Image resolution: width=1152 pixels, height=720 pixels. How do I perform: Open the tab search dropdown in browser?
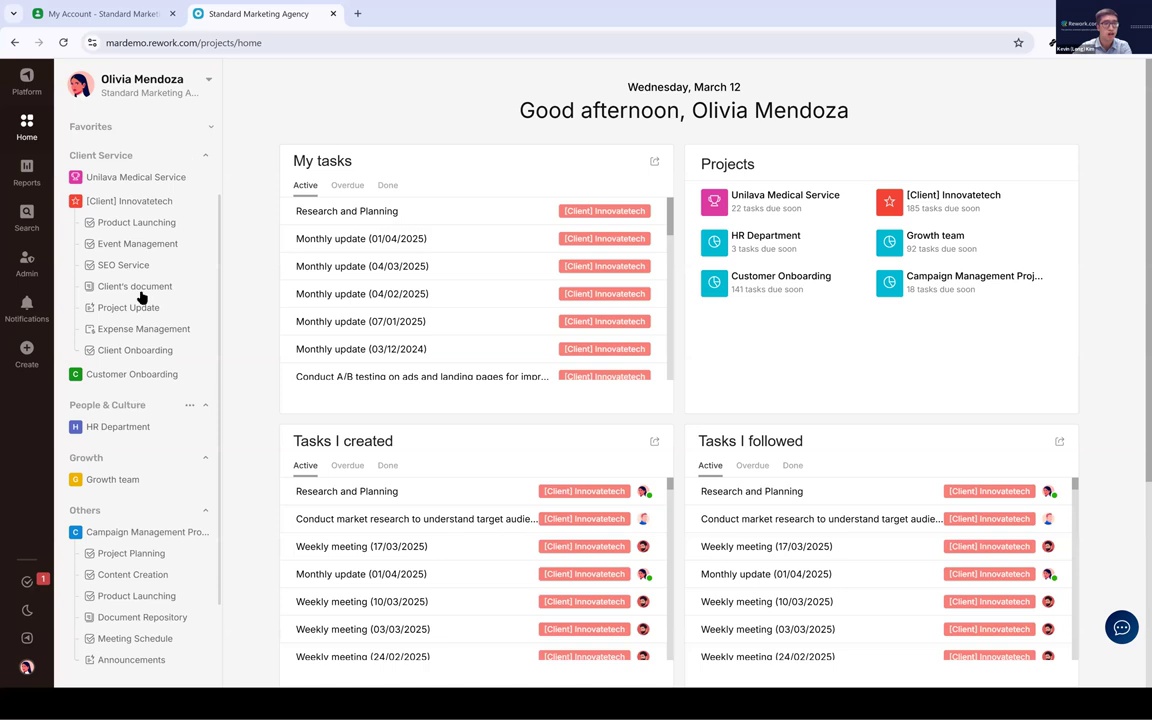13,13
